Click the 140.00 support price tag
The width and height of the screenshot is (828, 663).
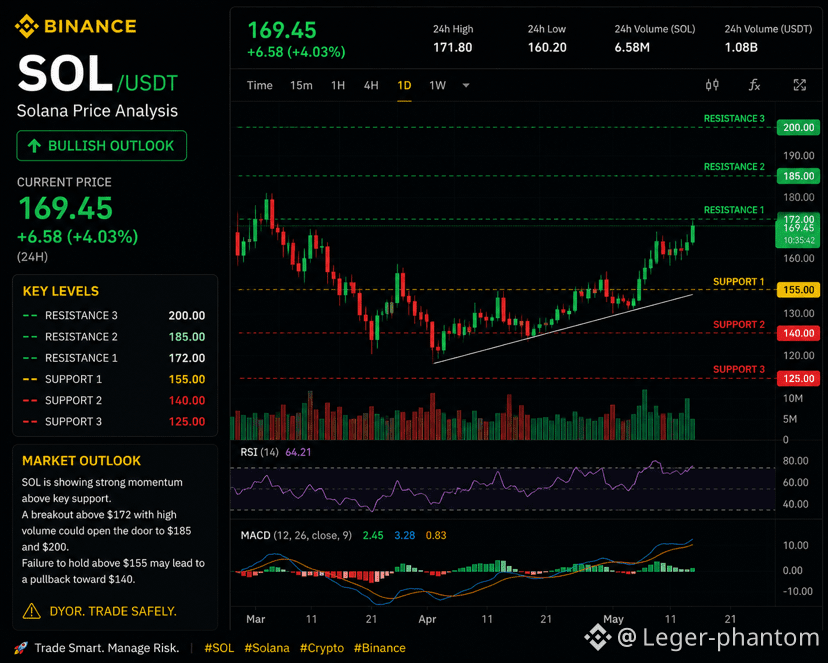point(798,333)
